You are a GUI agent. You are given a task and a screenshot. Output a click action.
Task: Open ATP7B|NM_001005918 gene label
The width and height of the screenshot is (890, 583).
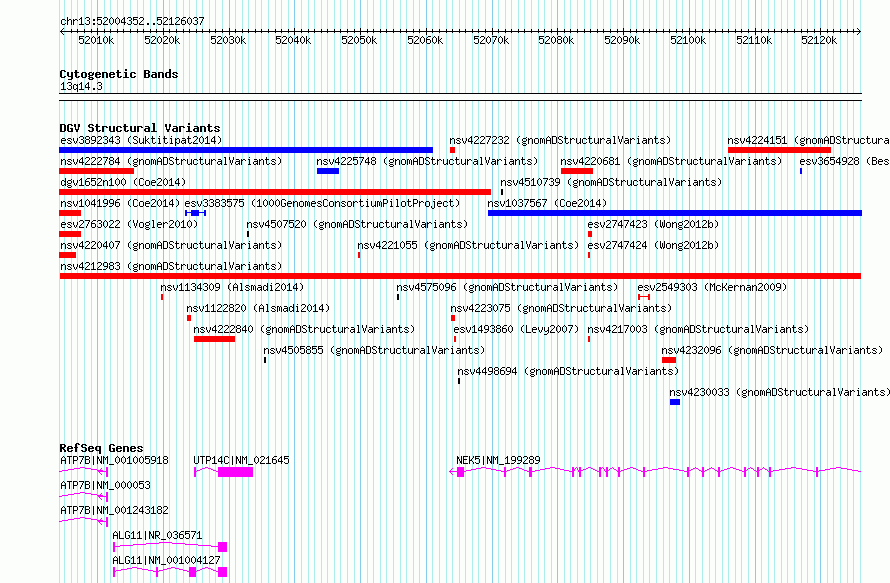pyautogui.click(x=114, y=460)
